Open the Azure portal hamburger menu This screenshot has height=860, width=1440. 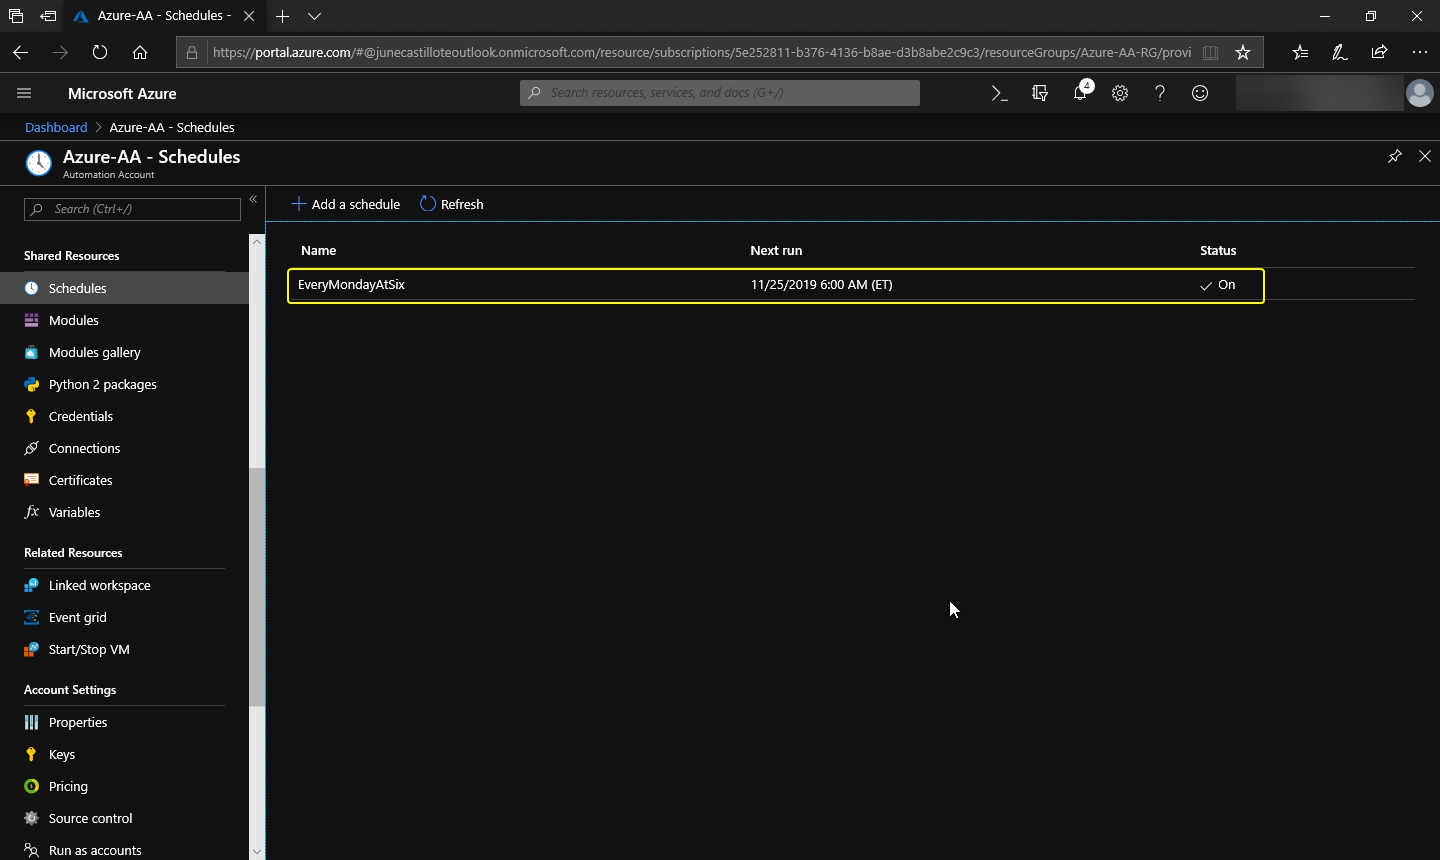(24, 93)
